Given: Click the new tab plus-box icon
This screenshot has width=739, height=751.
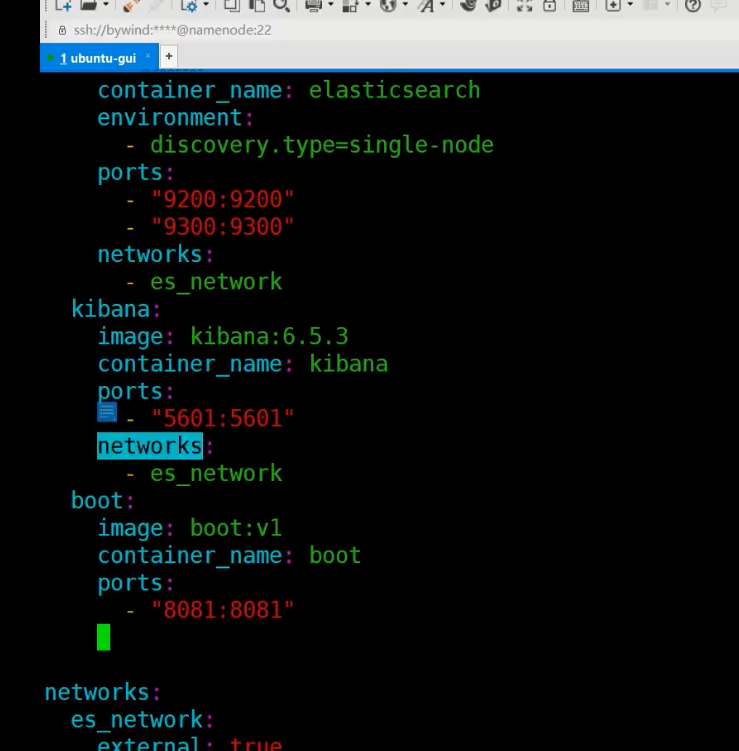Looking at the screenshot, I should point(613,5).
